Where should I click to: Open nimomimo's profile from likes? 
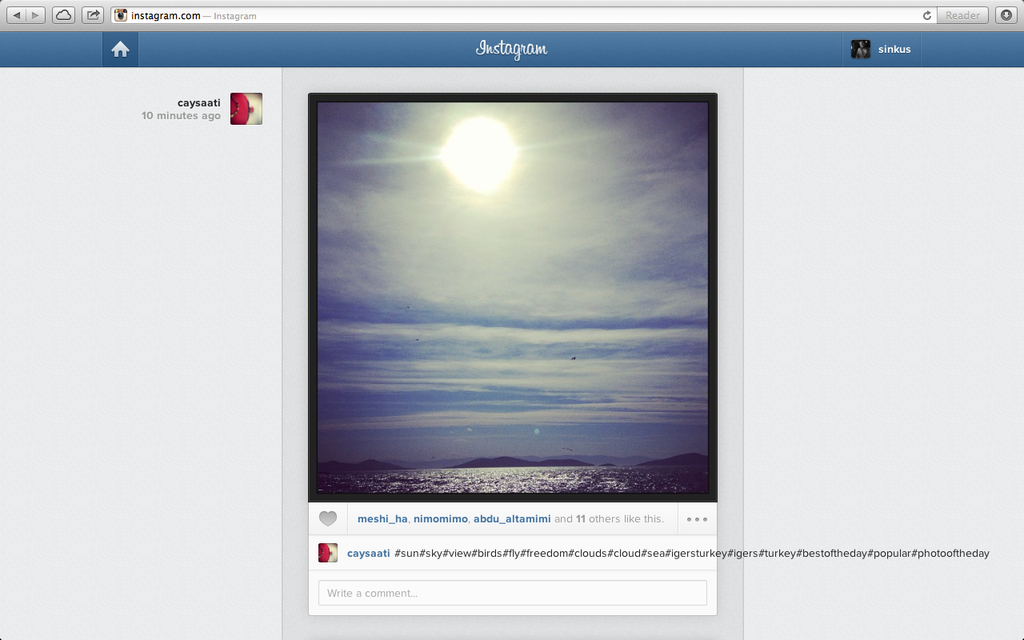(440, 519)
